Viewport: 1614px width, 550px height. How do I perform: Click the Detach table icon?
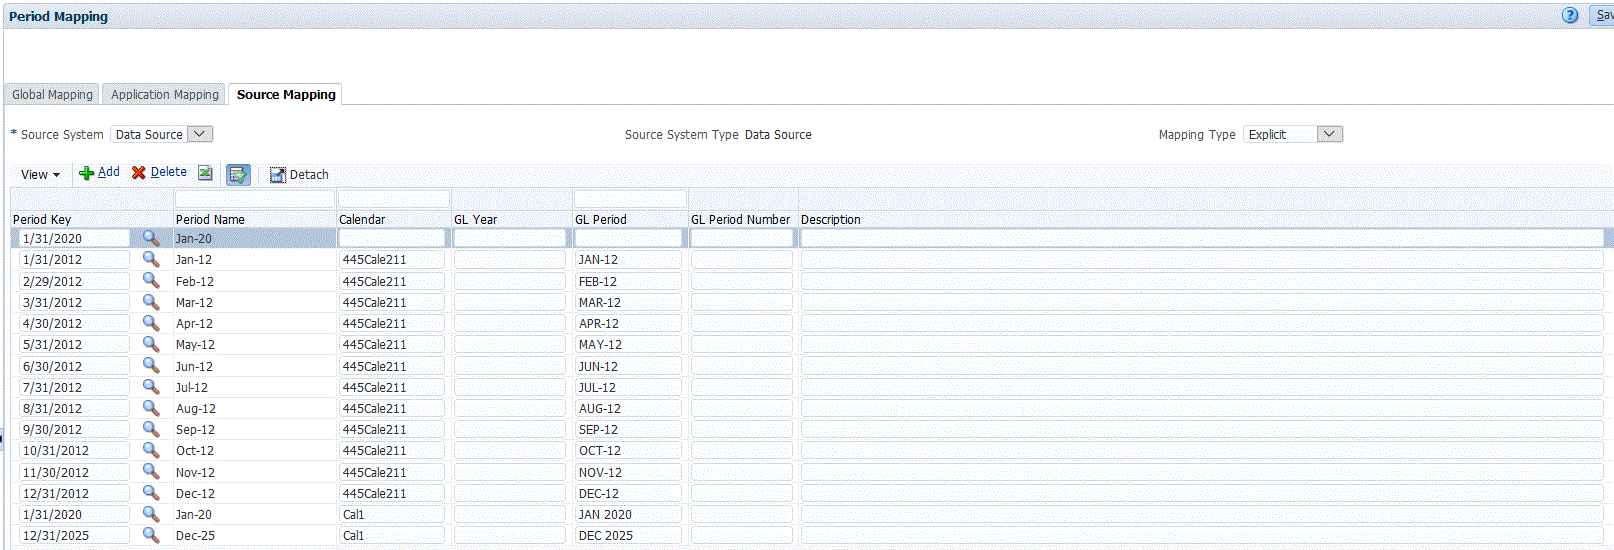coord(278,175)
